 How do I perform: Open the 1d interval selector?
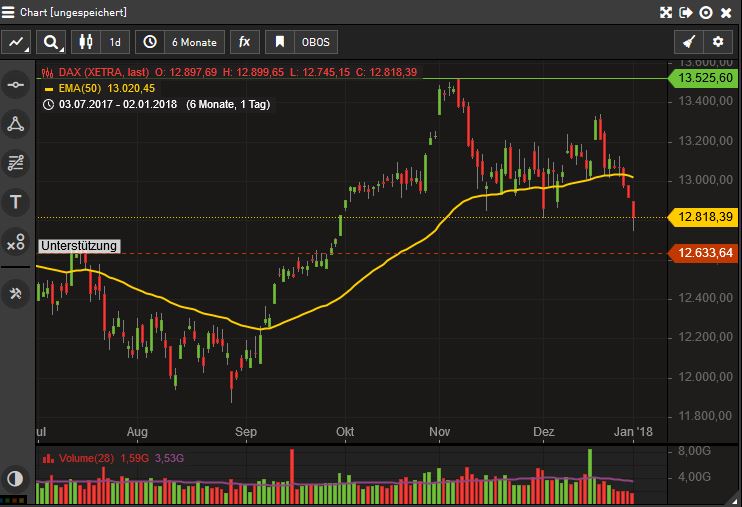point(115,42)
